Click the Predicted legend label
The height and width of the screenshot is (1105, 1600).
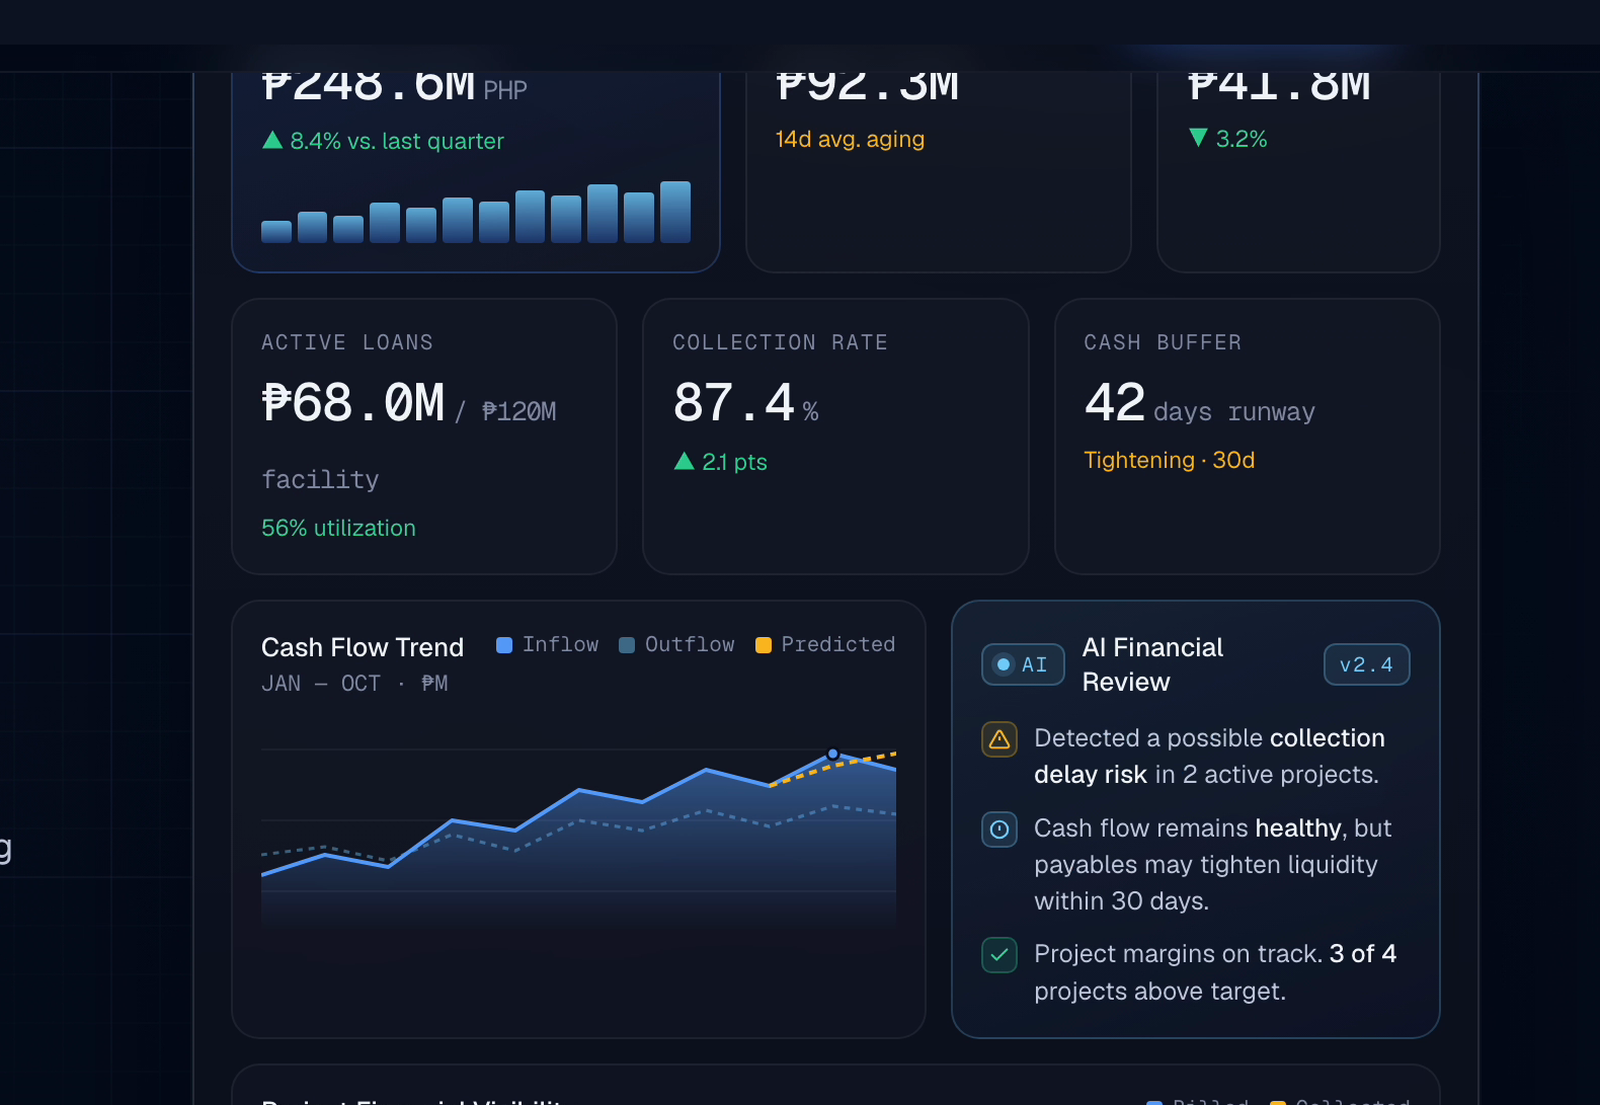[838, 645]
